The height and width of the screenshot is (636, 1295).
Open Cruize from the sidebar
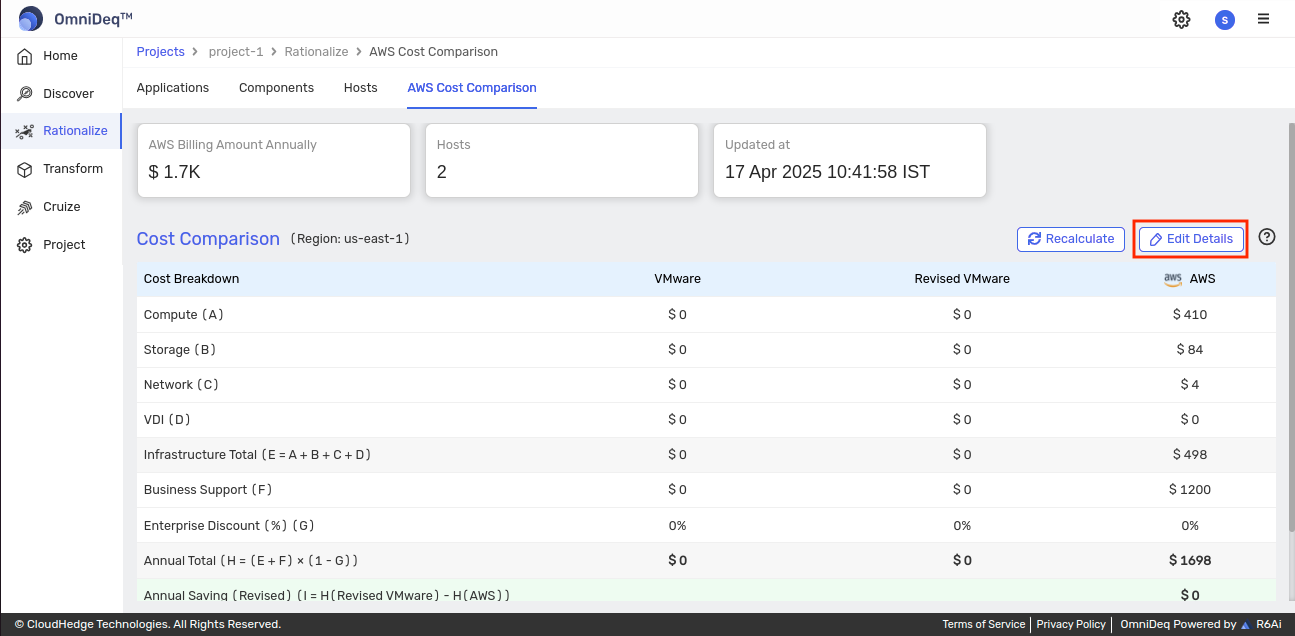point(61,207)
